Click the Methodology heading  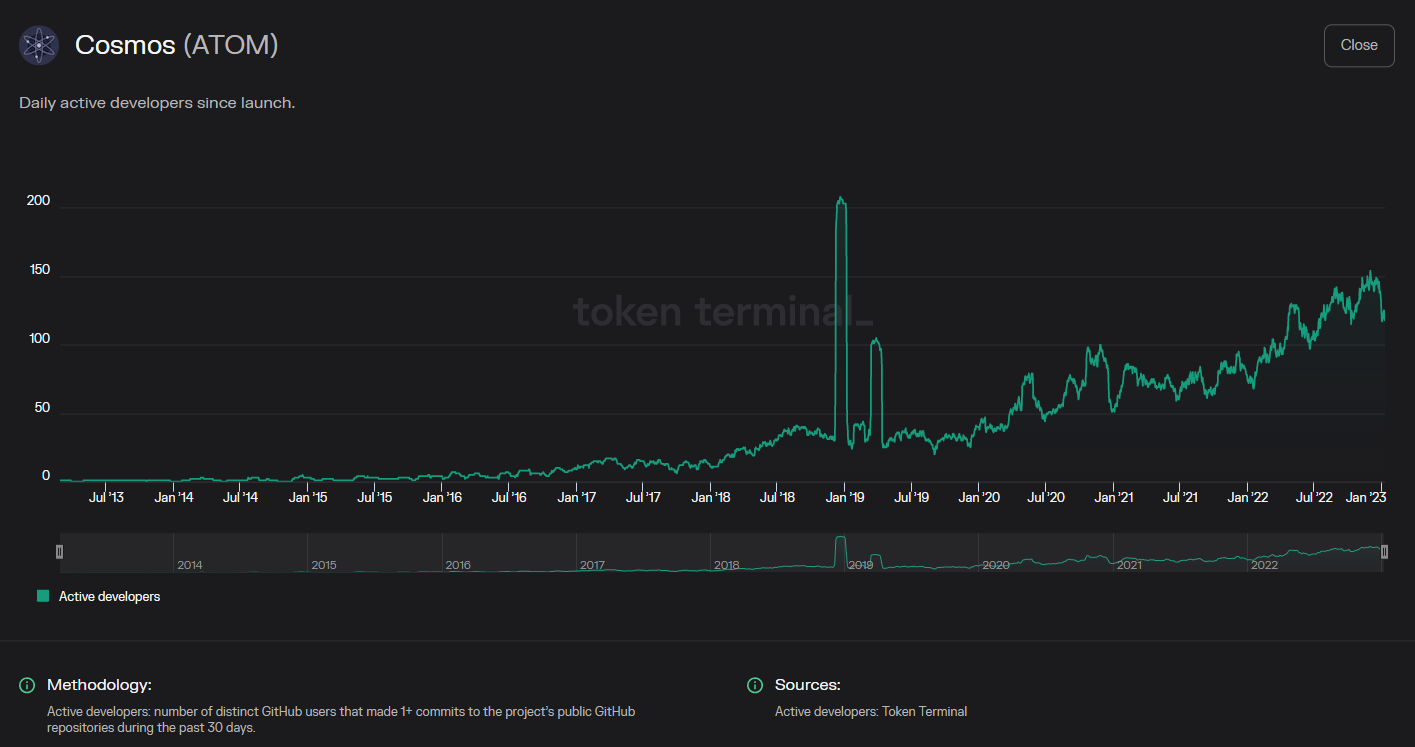pyautogui.click(x=99, y=685)
